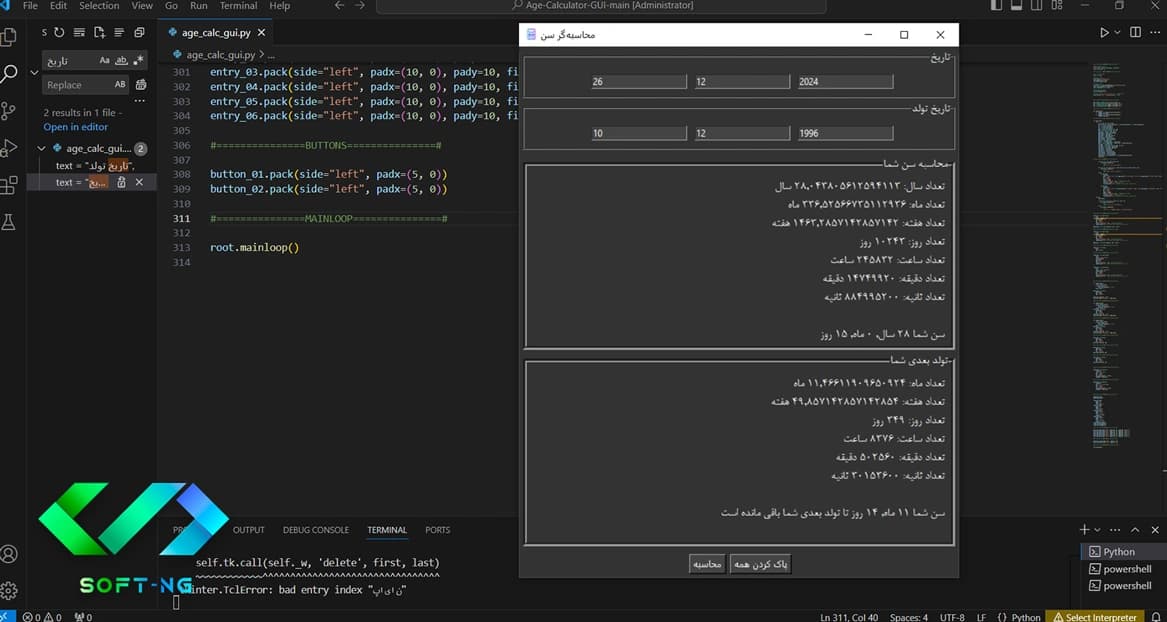Open the run button dropdown arrow
1167x622 pixels.
(x=1117, y=33)
